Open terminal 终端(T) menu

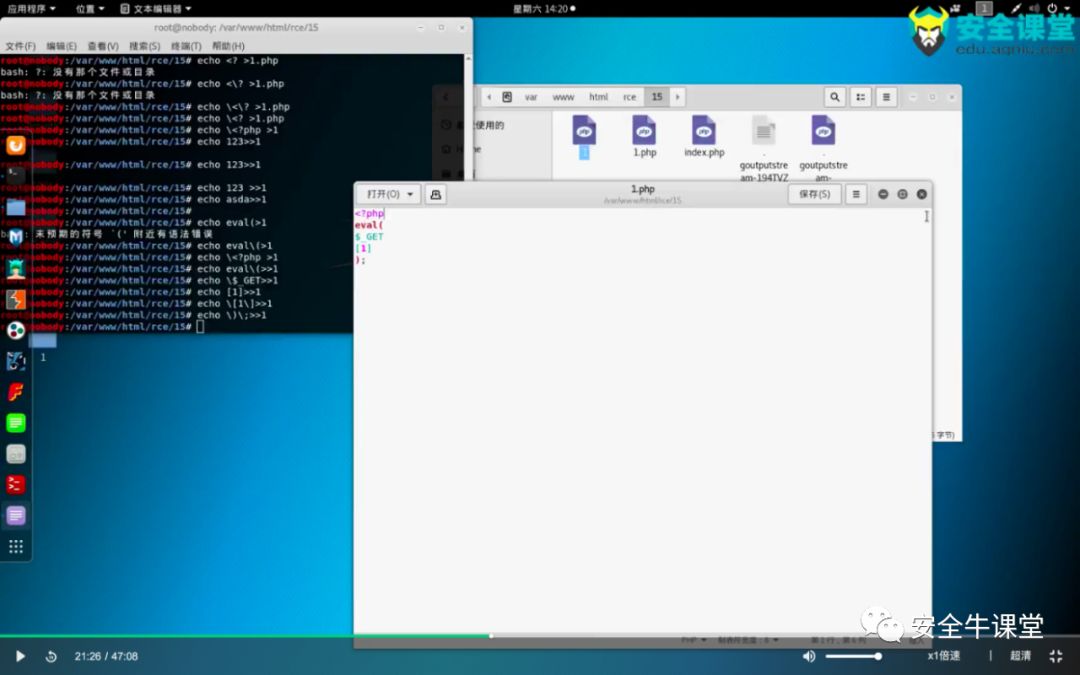[x=186, y=45]
